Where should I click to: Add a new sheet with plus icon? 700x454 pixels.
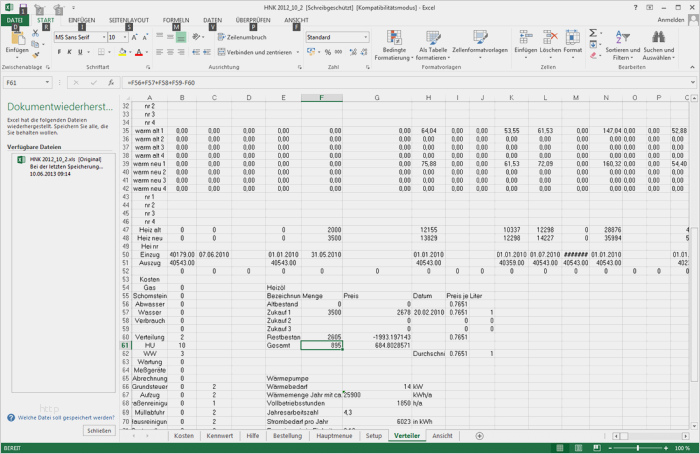[x=479, y=436]
